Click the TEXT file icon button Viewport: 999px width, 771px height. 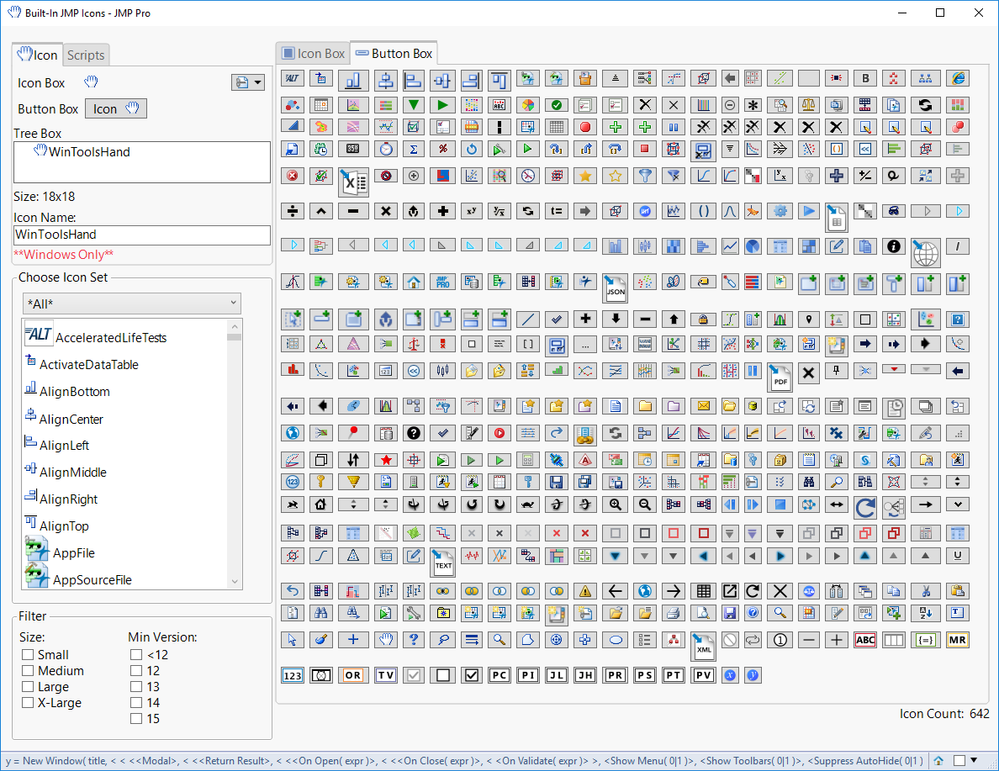442,561
